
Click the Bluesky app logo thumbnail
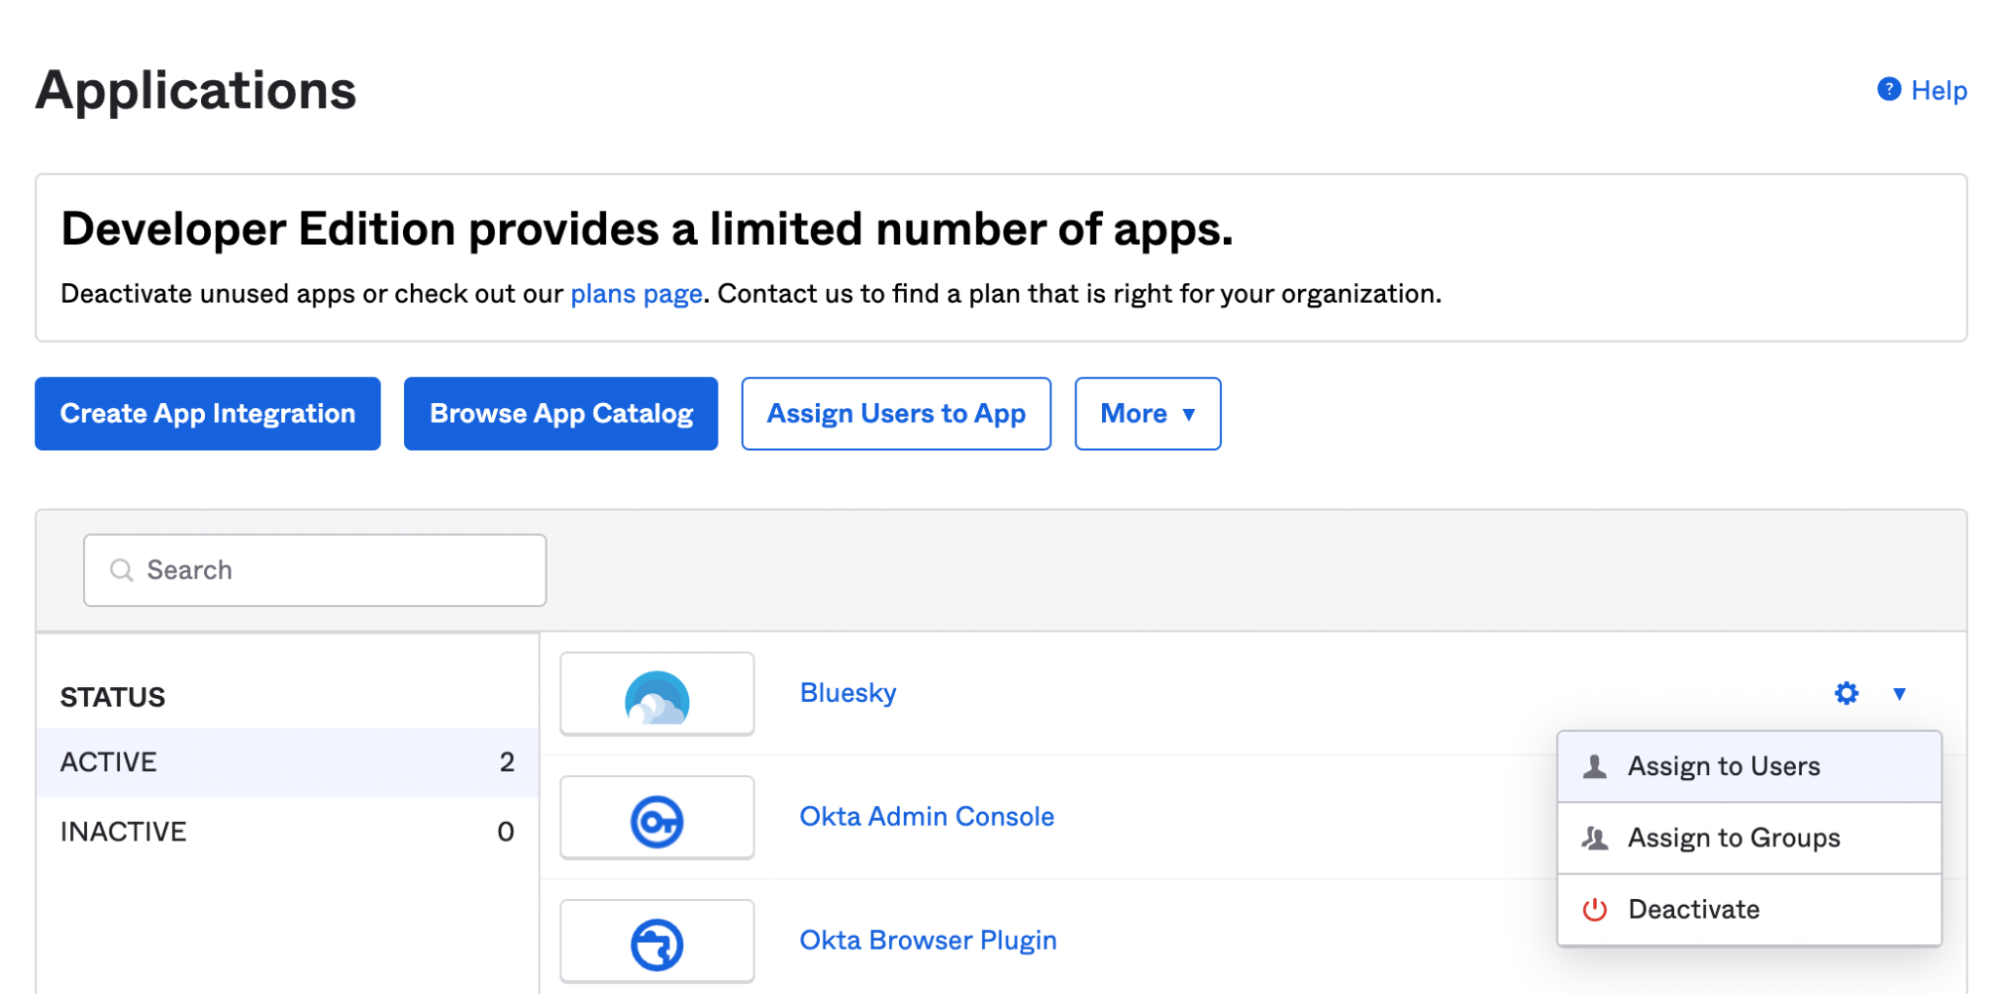click(657, 694)
